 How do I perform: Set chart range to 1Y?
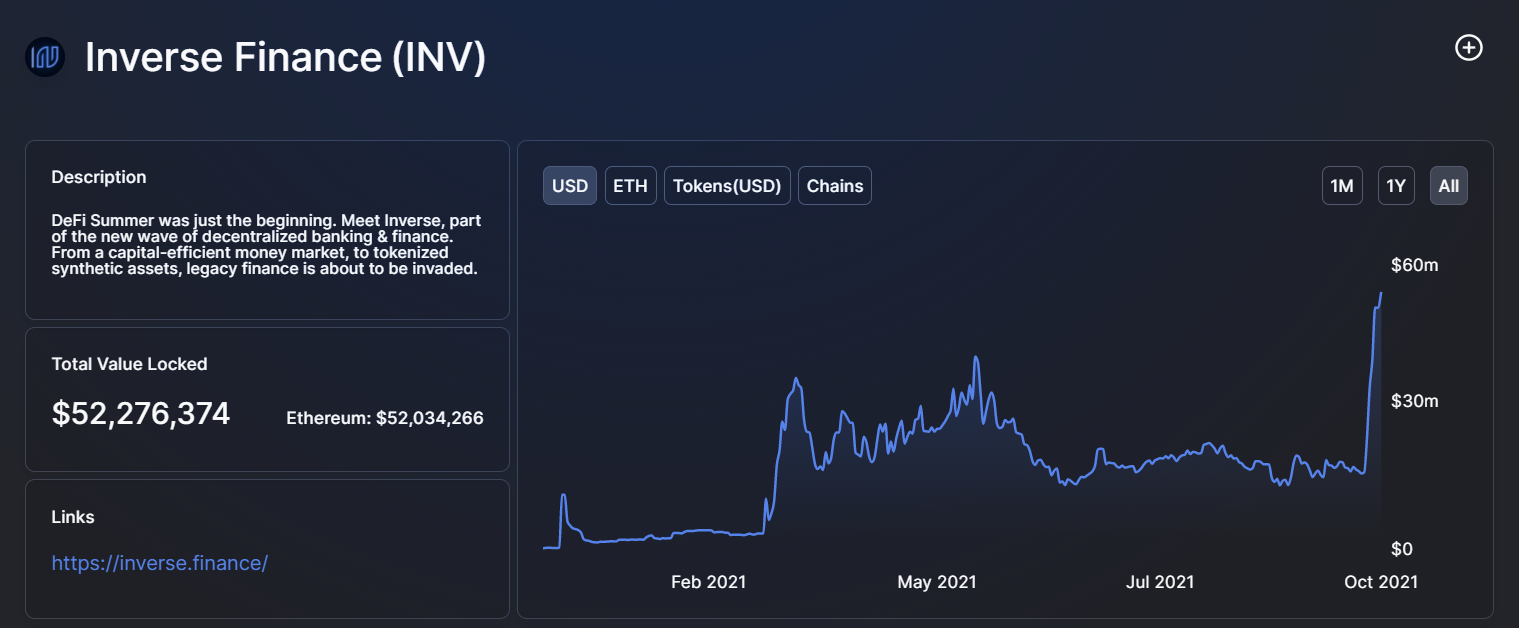[1396, 186]
